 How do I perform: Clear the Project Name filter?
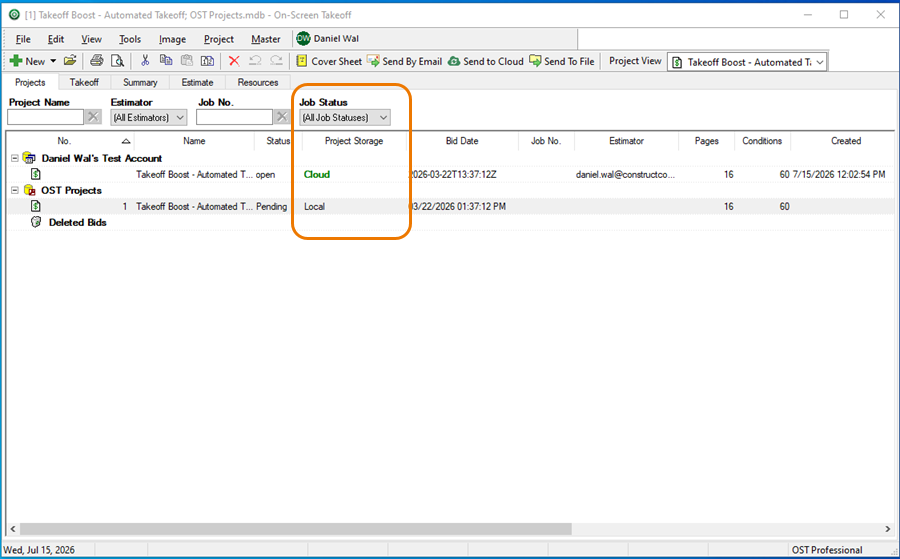pos(93,117)
